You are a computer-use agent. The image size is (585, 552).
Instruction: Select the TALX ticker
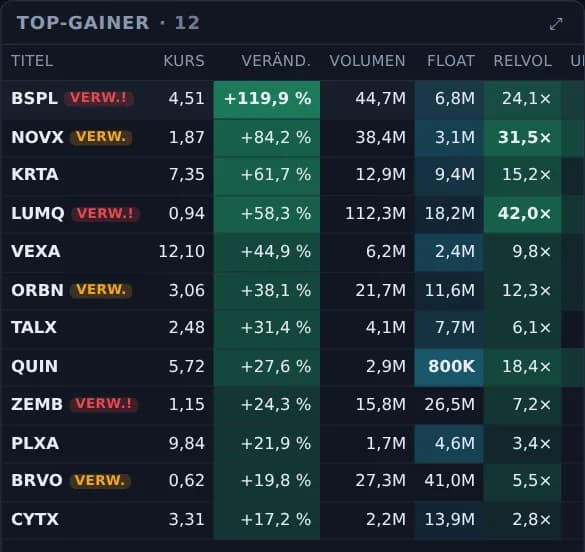pos(34,327)
